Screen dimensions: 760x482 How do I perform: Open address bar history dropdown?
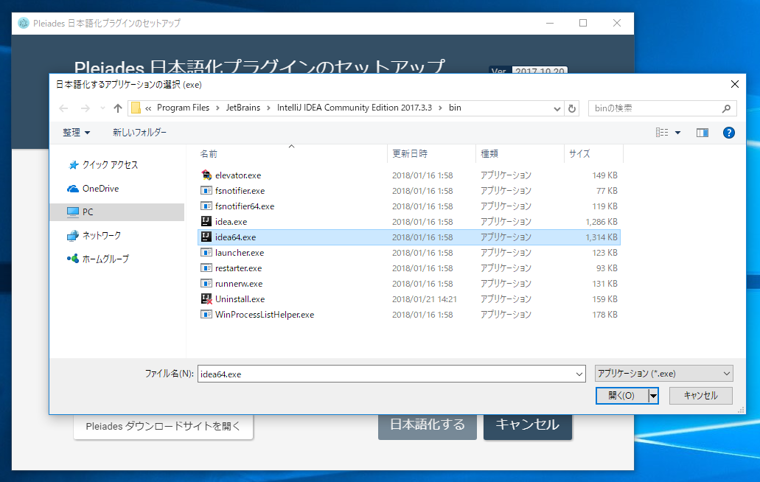tap(557, 109)
